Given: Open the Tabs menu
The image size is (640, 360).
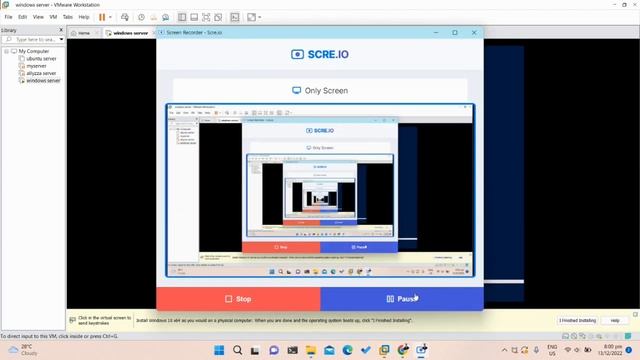Looking at the screenshot, I should tap(68, 17).
